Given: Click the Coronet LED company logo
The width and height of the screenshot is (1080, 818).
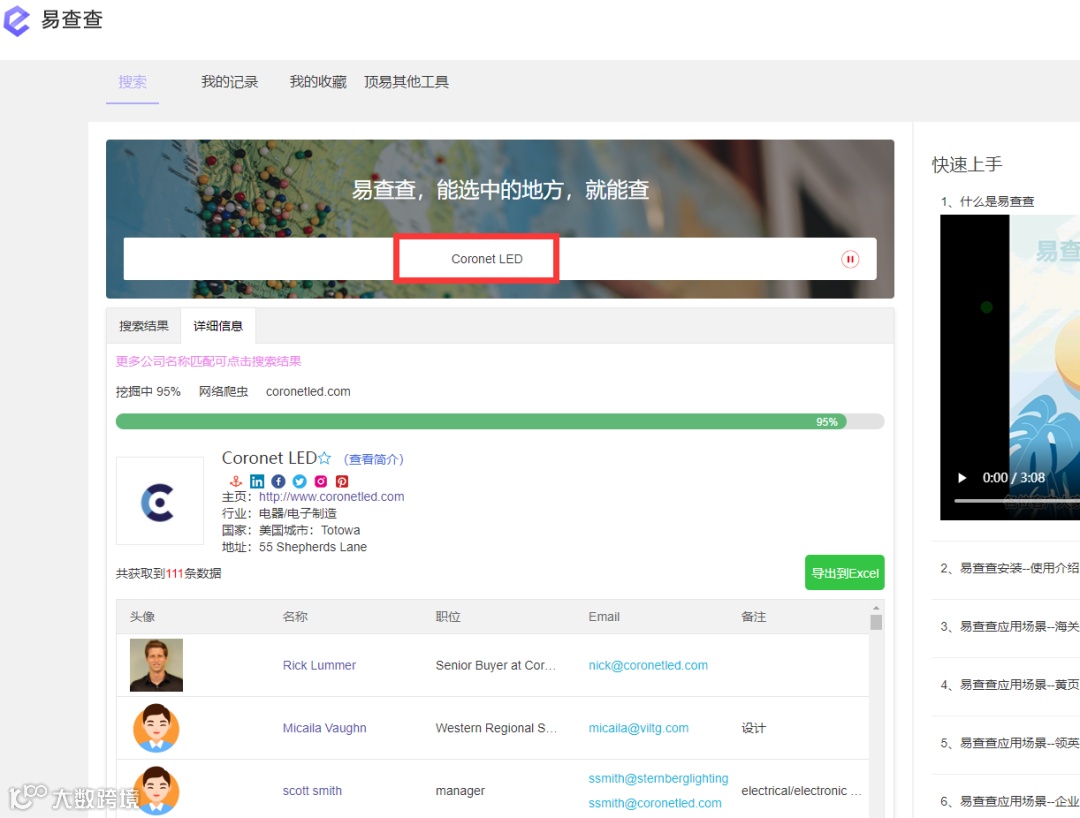Looking at the screenshot, I should [160, 501].
